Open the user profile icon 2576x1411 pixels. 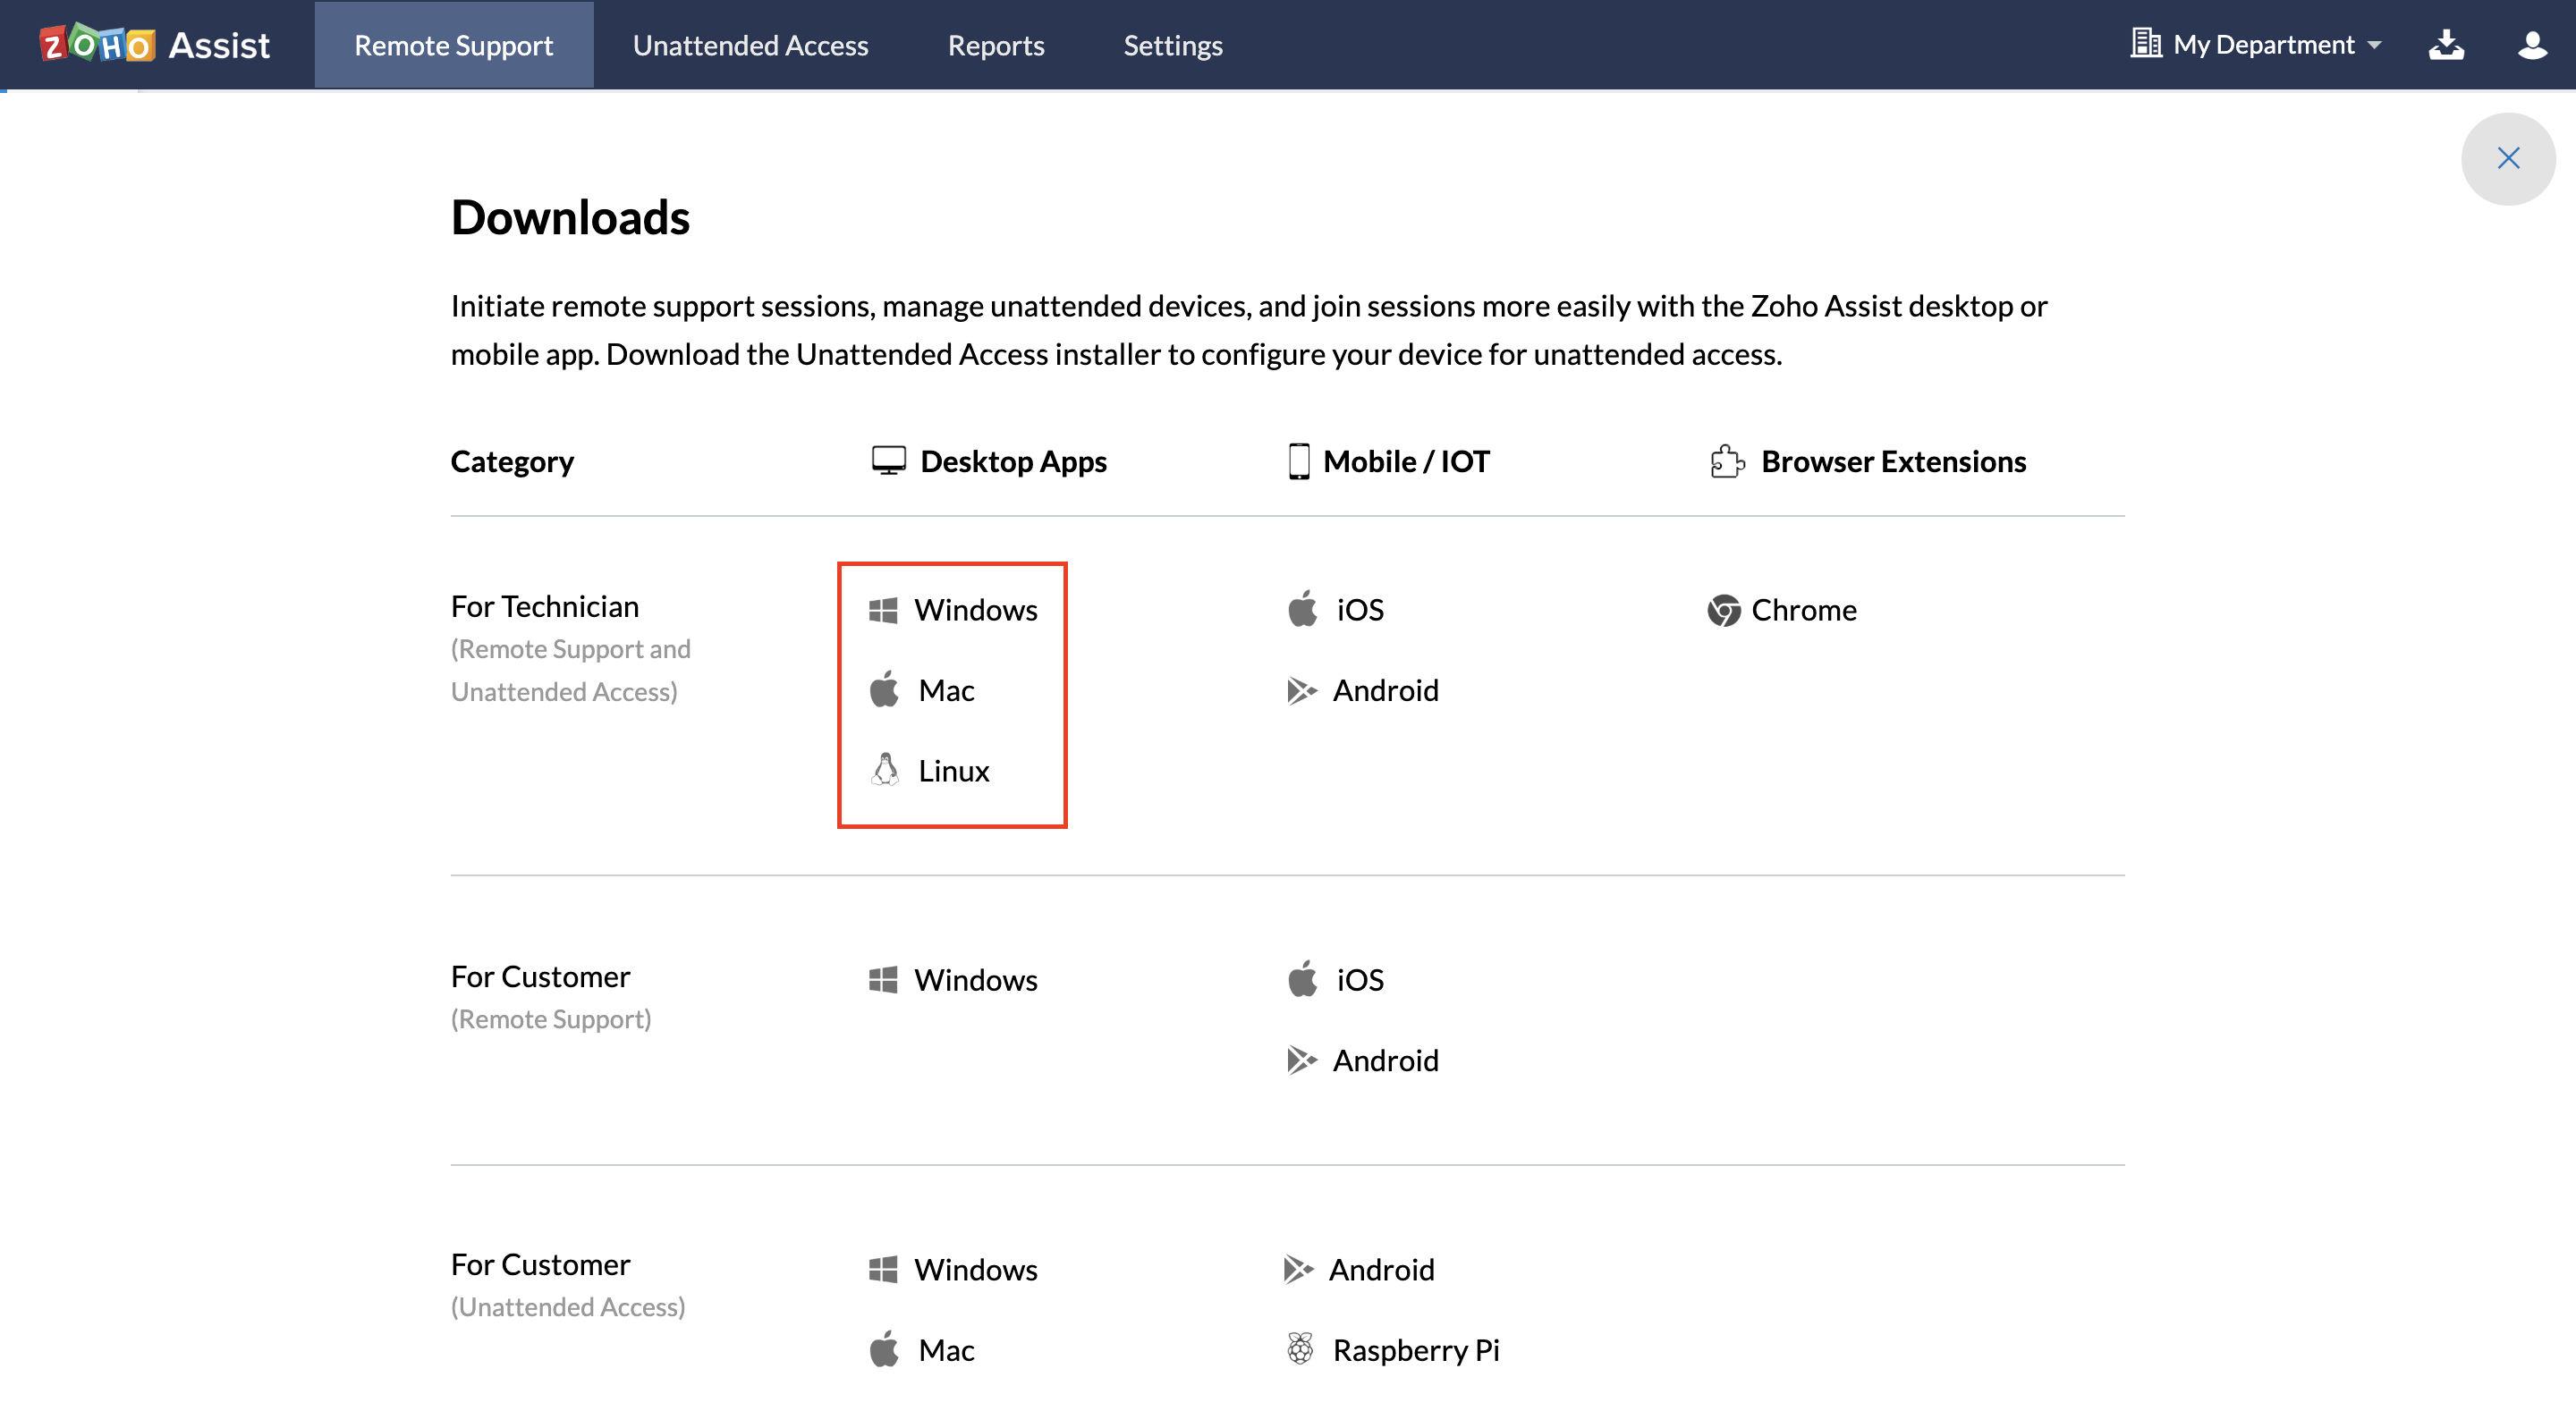tap(2531, 45)
